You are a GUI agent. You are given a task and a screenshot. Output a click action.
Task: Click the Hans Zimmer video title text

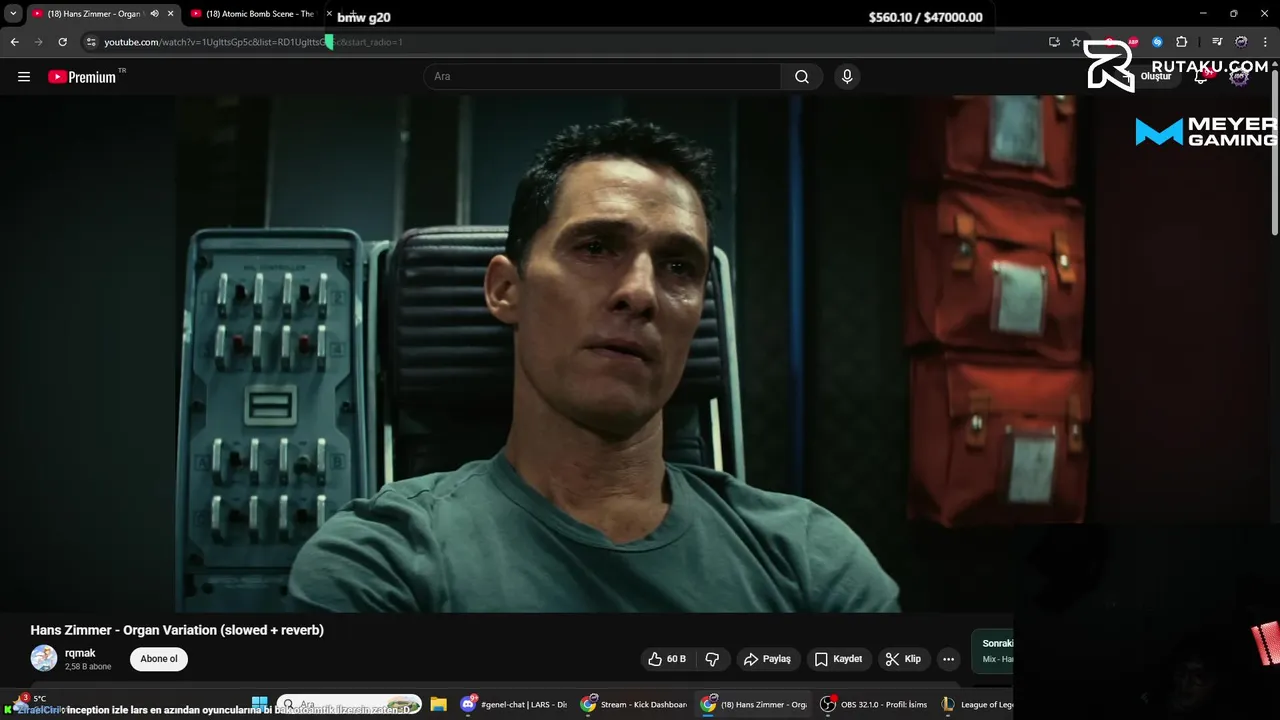(x=177, y=630)
